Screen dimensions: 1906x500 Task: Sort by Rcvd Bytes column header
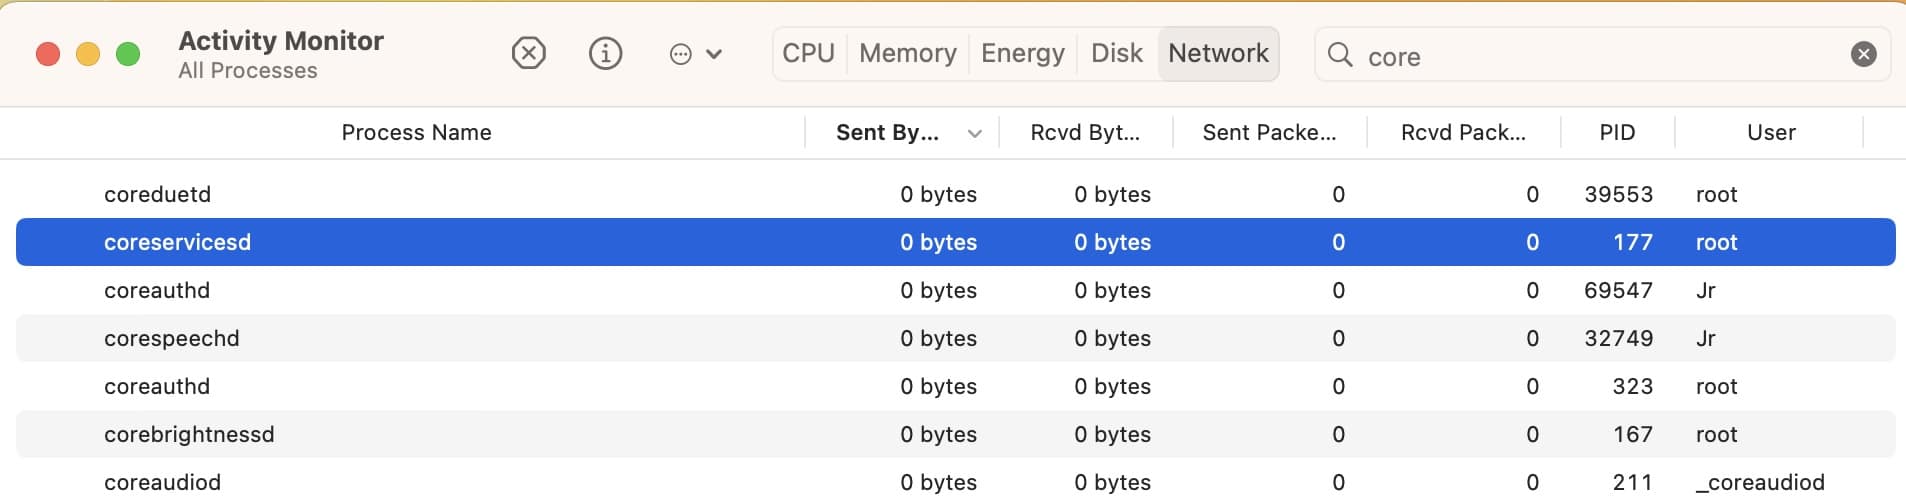pyautogui.click(x=1085, y=132)
